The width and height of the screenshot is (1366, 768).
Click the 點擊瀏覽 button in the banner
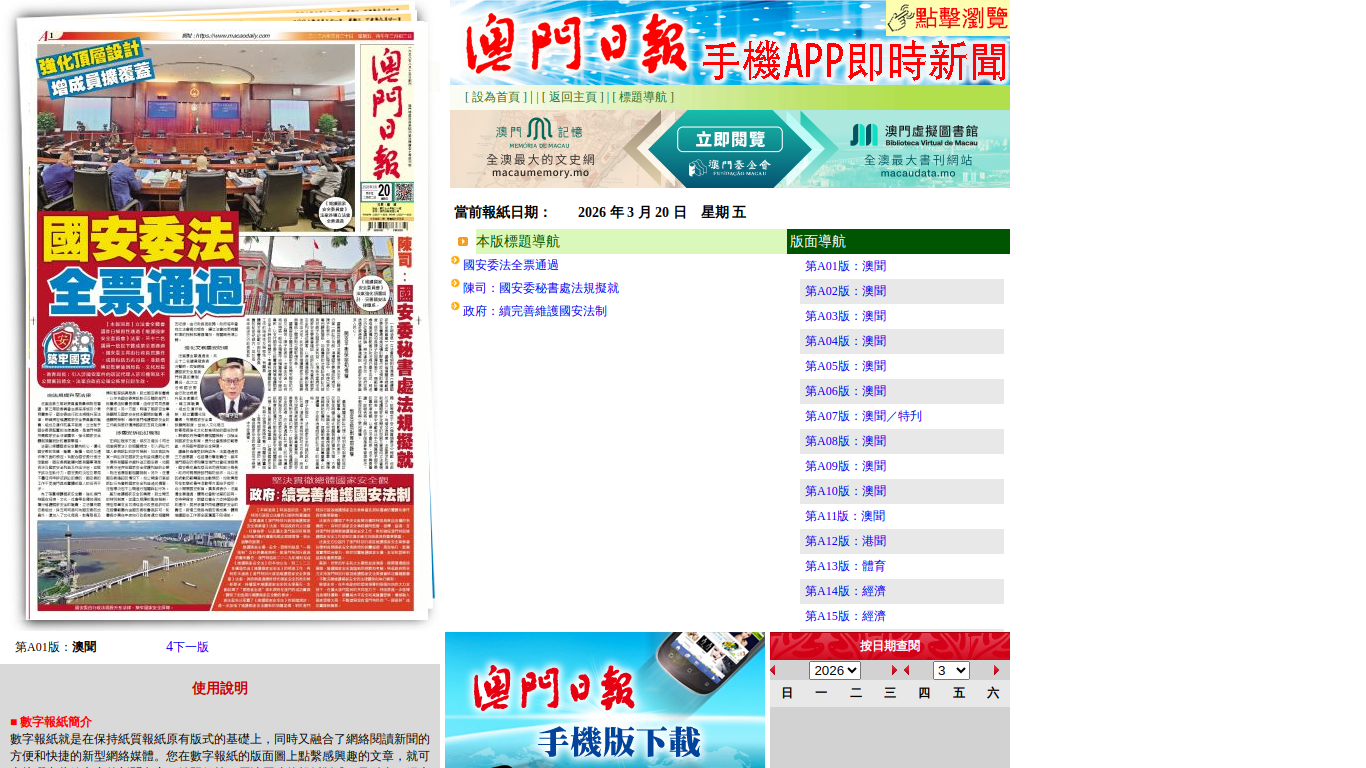click(947, 17)
